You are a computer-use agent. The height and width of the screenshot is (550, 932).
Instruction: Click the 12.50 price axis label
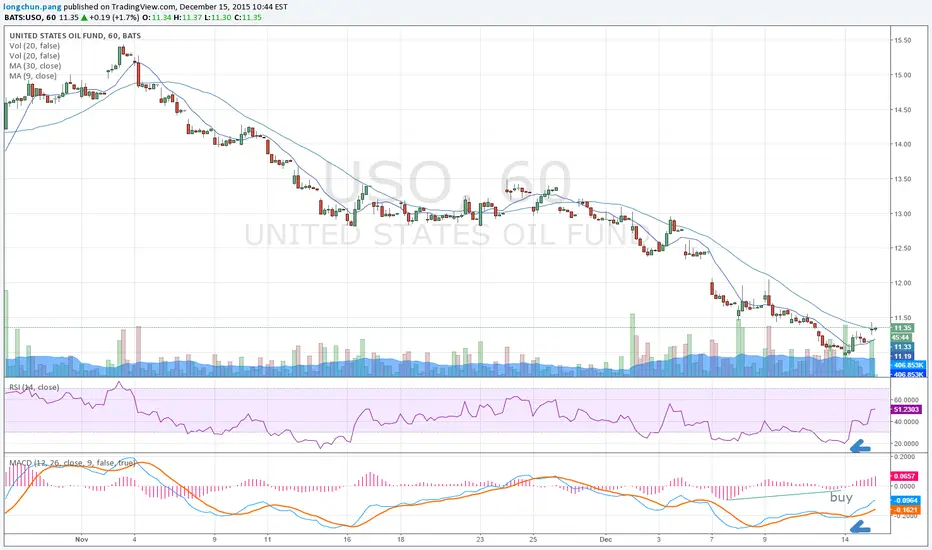(x=902, y=249)
